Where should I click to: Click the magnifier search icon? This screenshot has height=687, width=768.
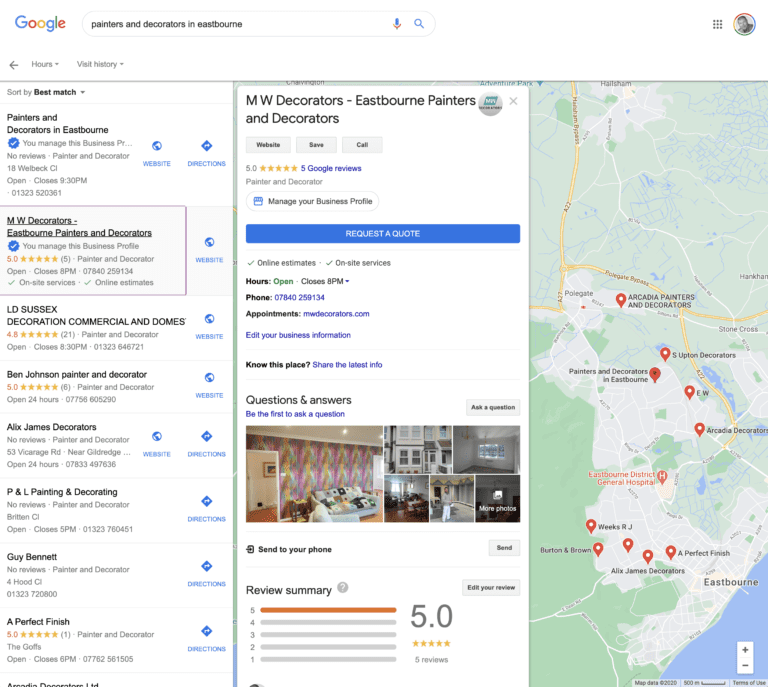click(x=419, y=24)
